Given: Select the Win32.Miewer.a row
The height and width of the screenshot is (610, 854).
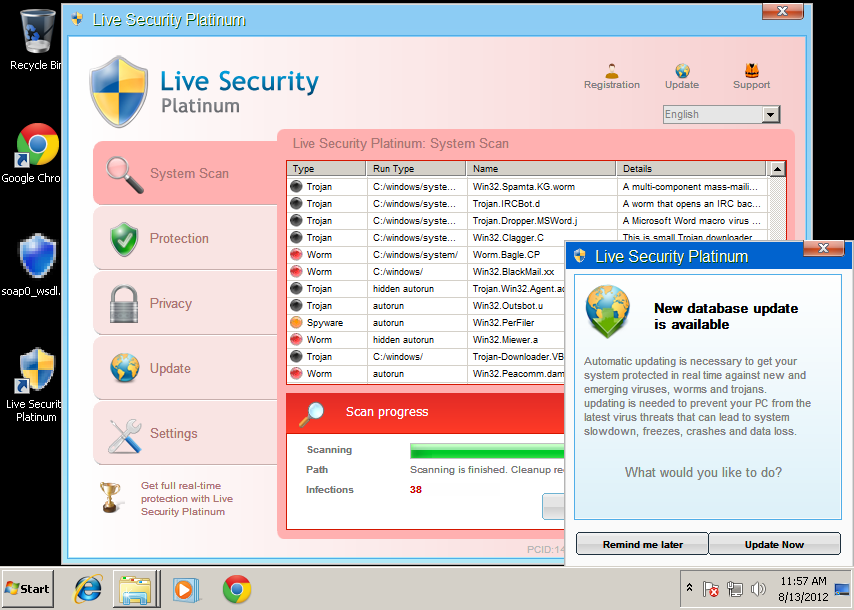Looking at the screenshot, I should 426,340.
